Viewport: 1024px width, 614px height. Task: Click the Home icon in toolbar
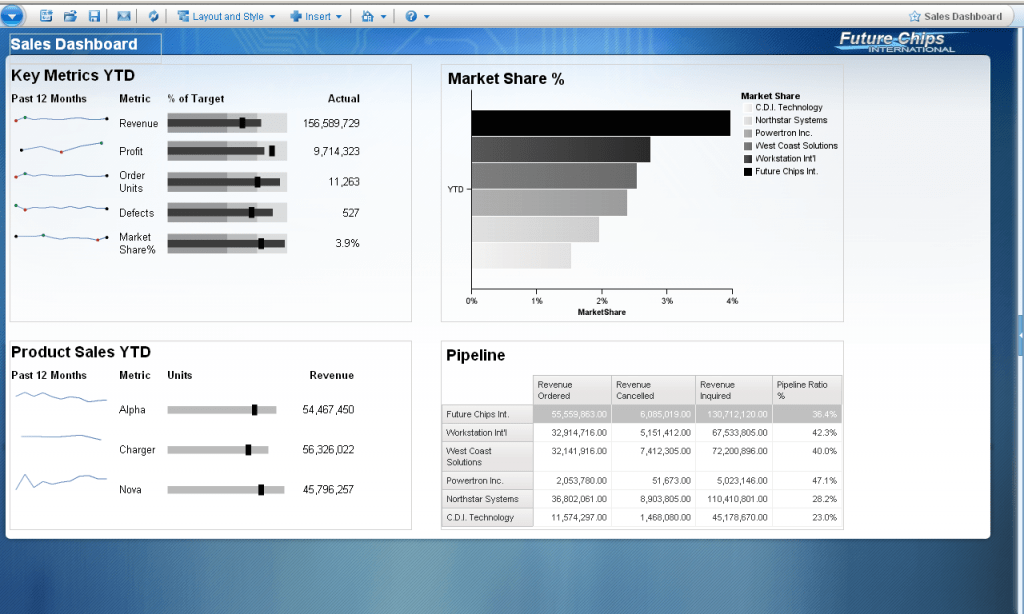pyautogui.click(x=368, y=16)
